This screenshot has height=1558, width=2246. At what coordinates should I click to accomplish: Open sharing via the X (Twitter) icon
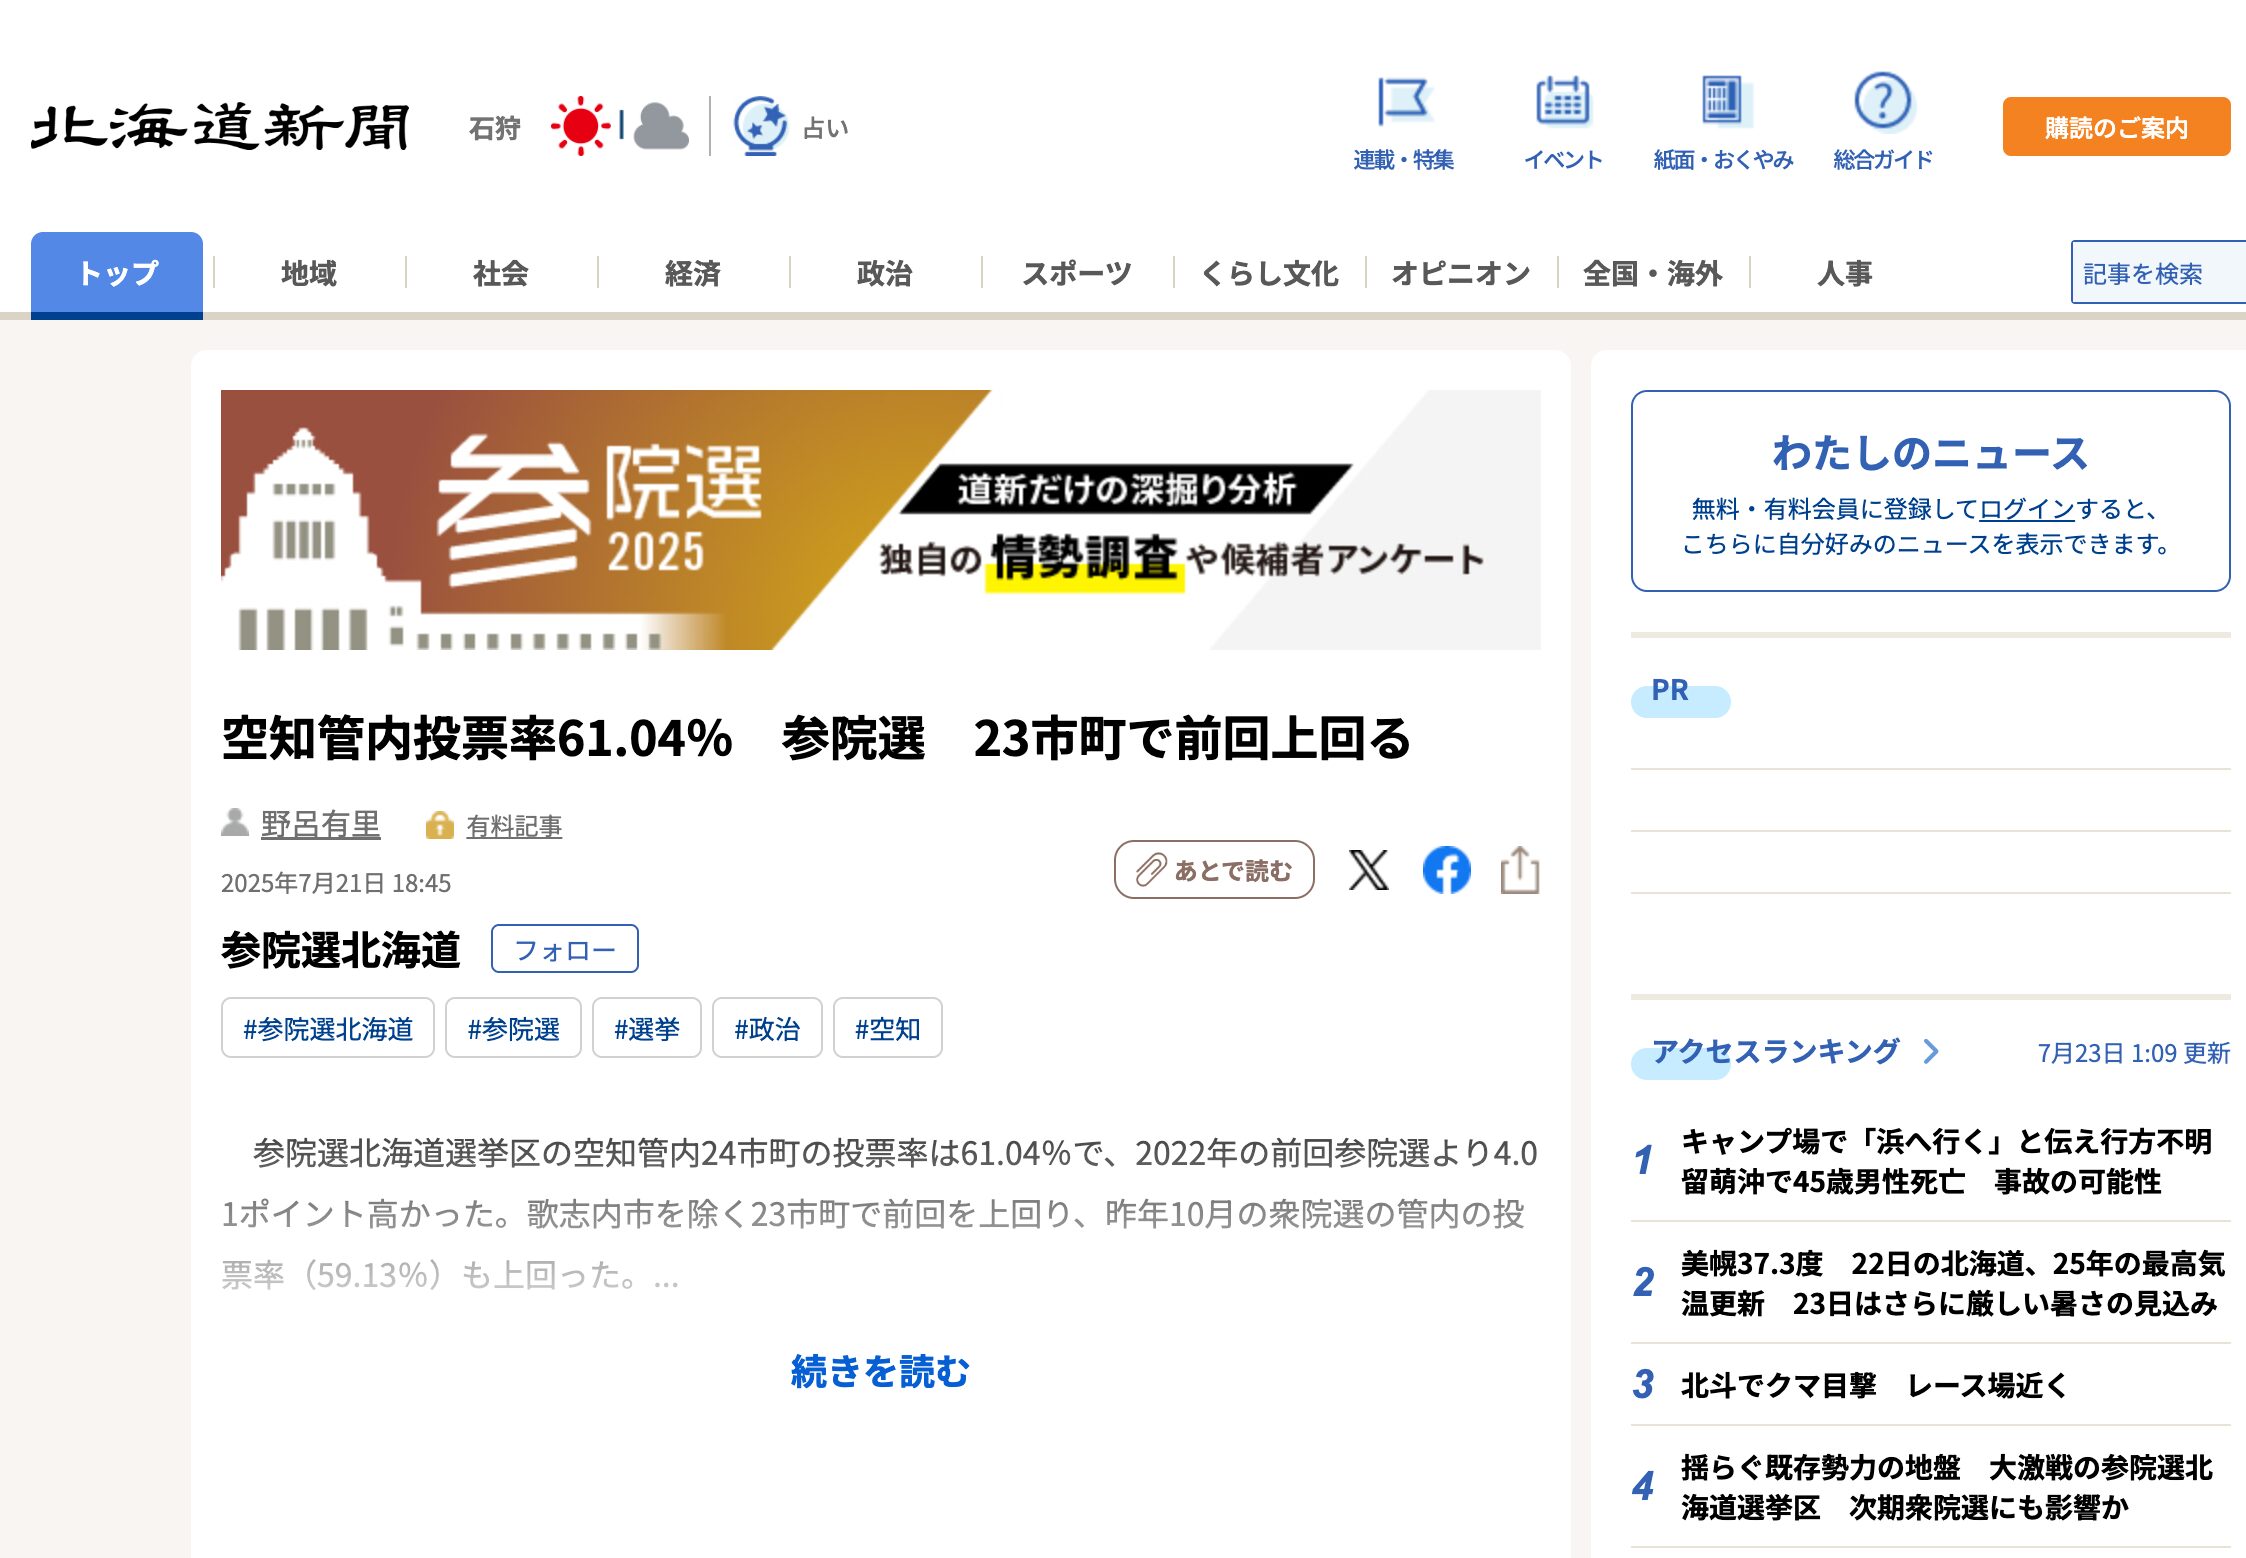tap(1368, 871)
